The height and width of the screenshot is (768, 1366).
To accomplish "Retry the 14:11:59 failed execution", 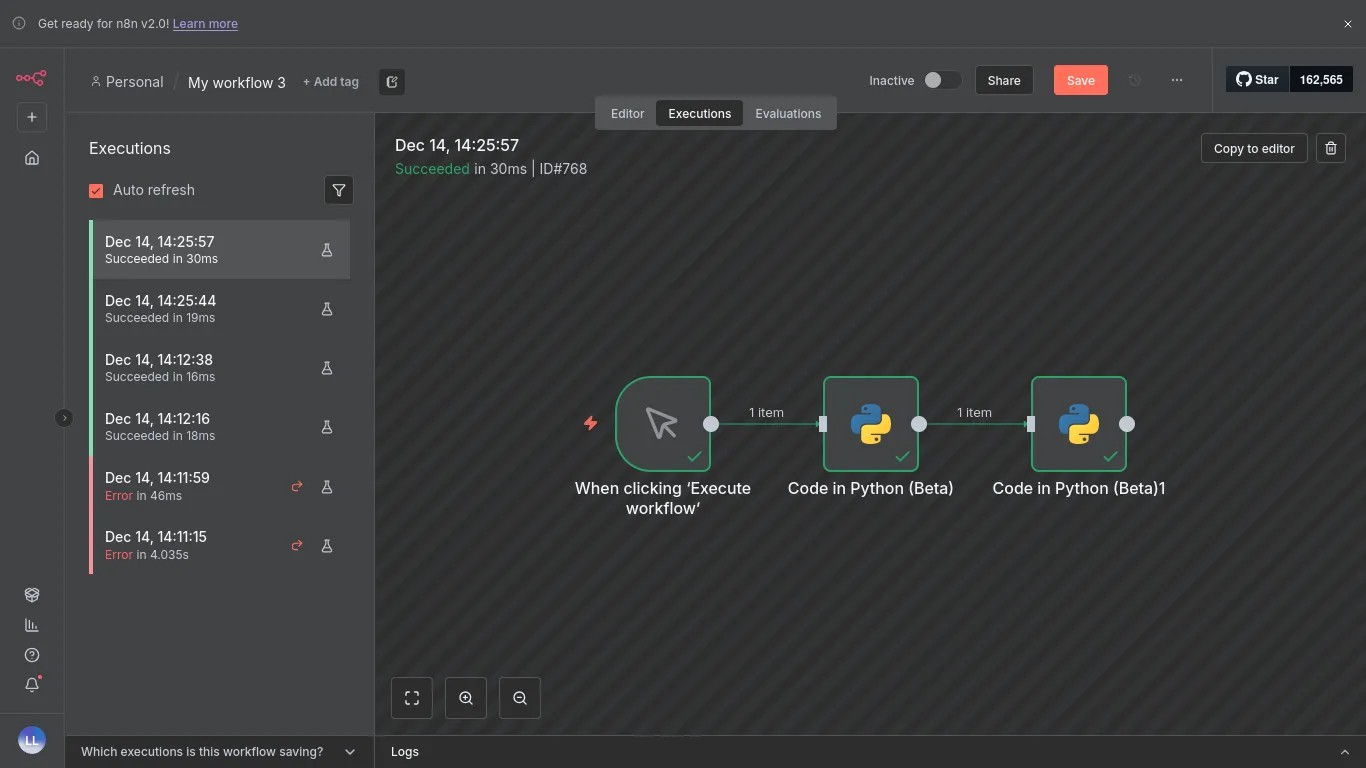I will point(297,487).
